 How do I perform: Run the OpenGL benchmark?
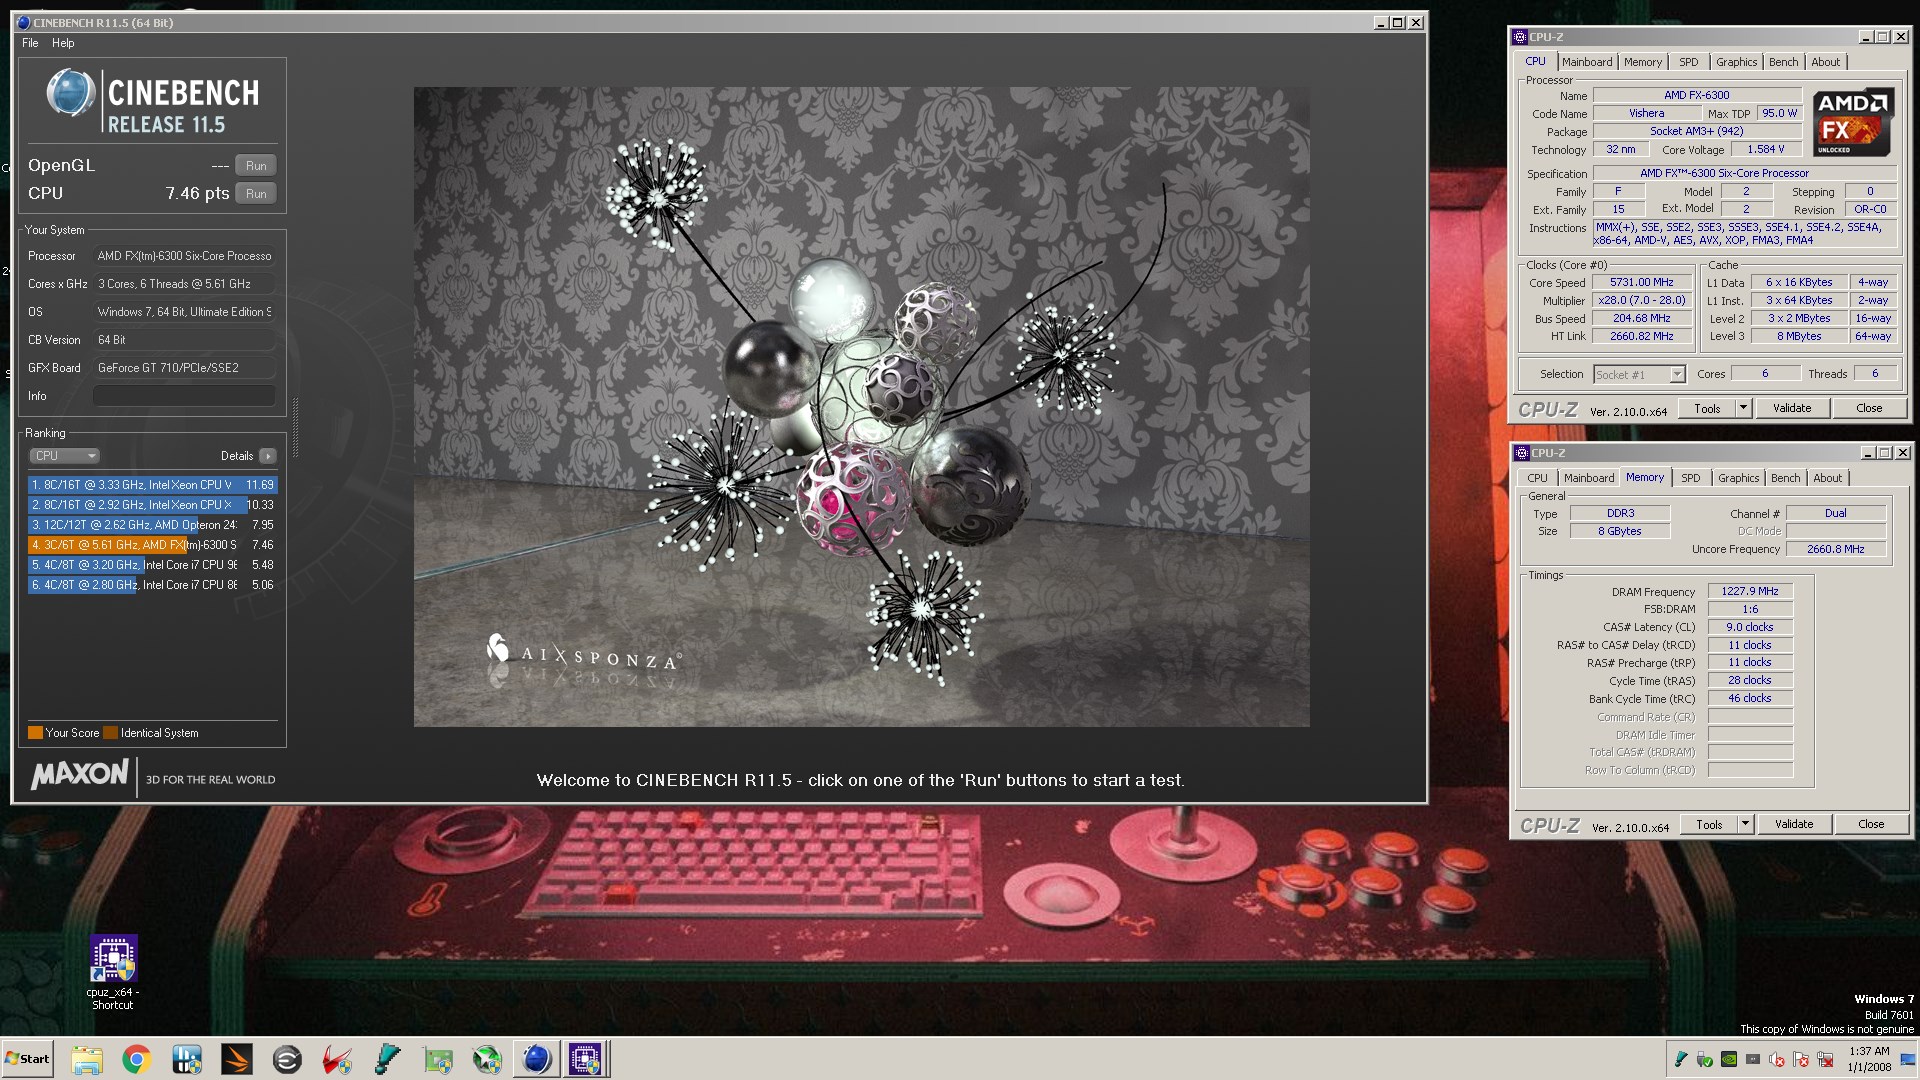256,166
